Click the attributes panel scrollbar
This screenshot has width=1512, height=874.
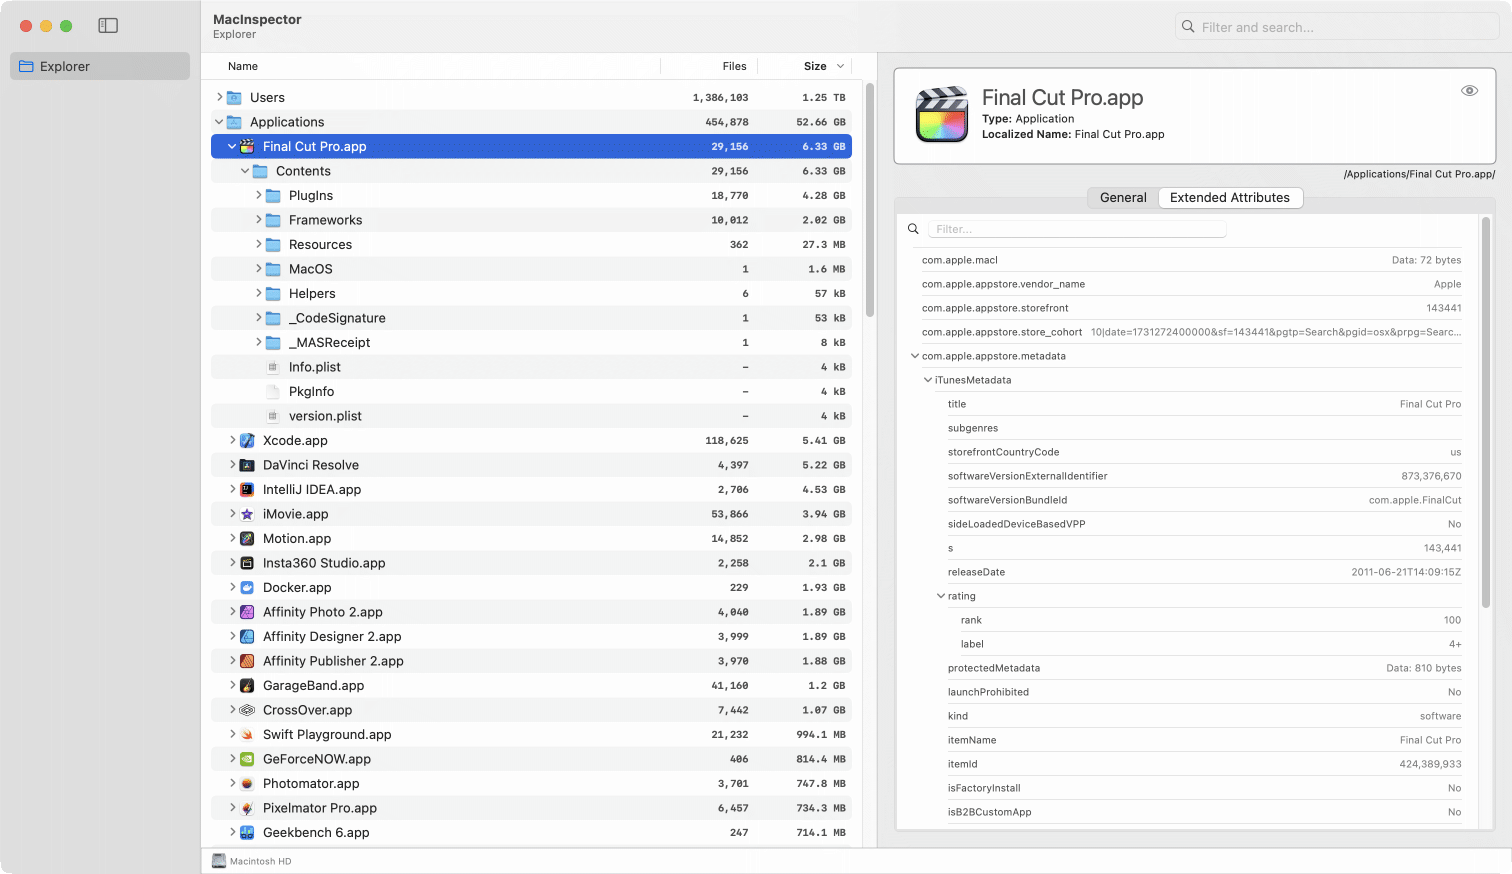coord(1486,412)
